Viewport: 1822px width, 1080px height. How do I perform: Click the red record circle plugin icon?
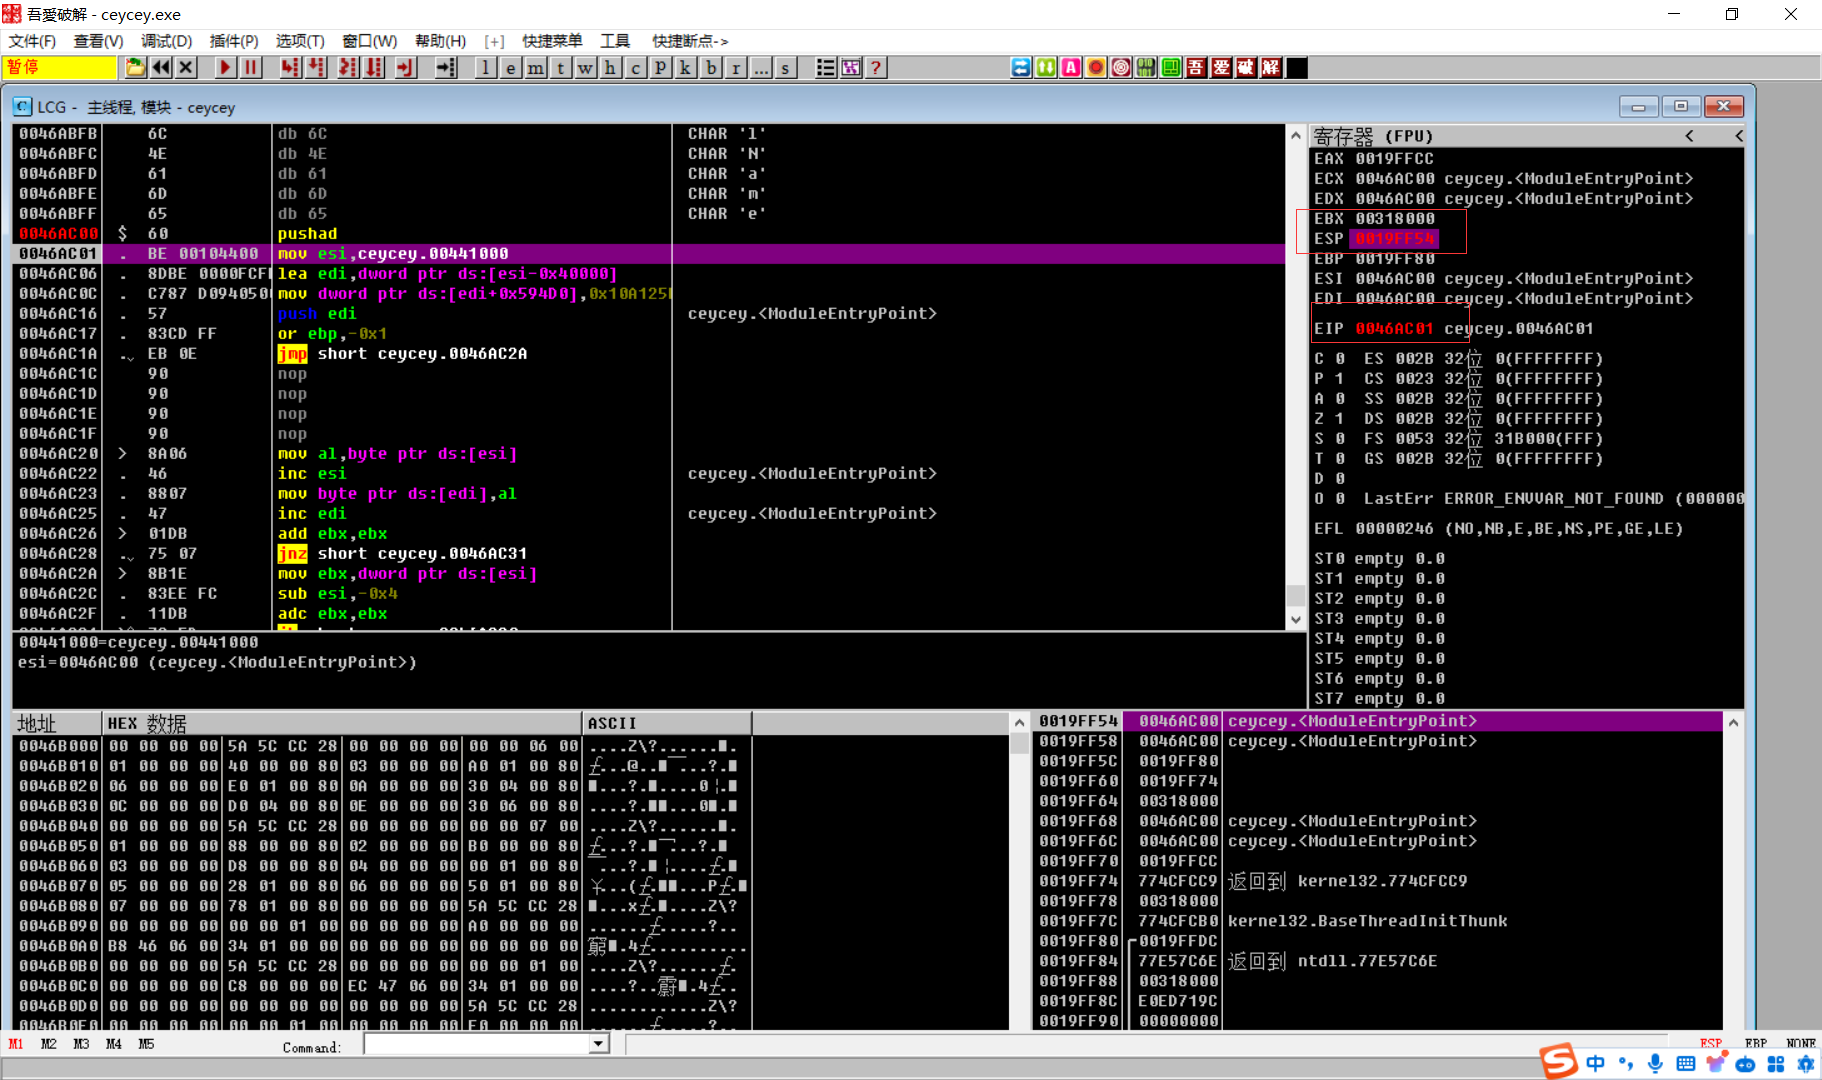coord(1096,68)
